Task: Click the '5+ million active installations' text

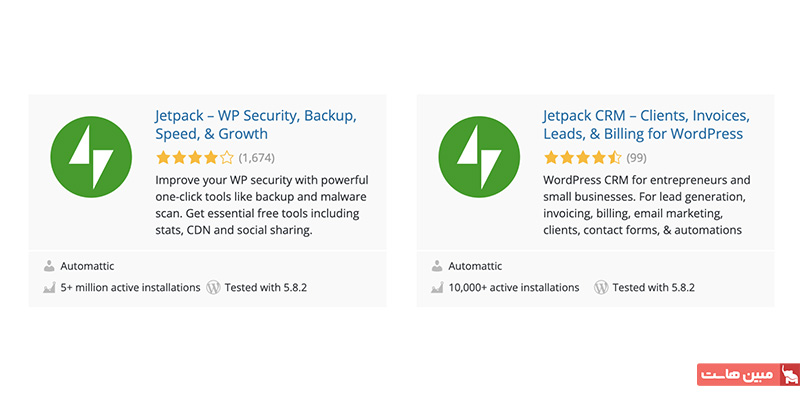Action: tap(130, 287)
